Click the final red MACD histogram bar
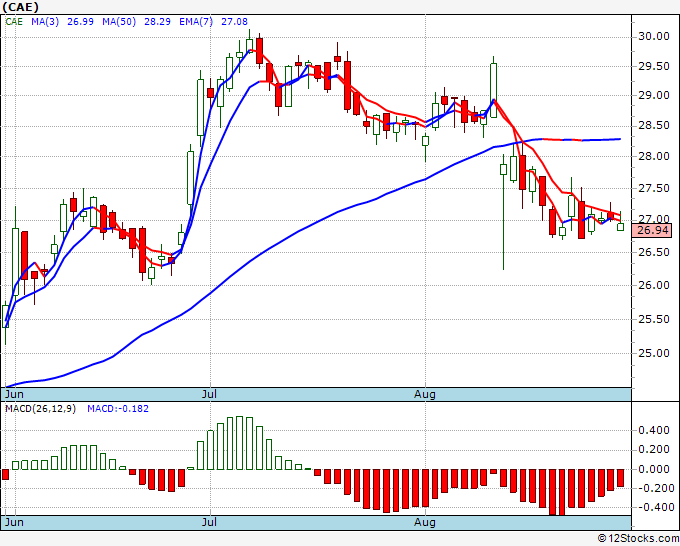The height and width of the screenshot is (546, 680). tap(621, 478)
